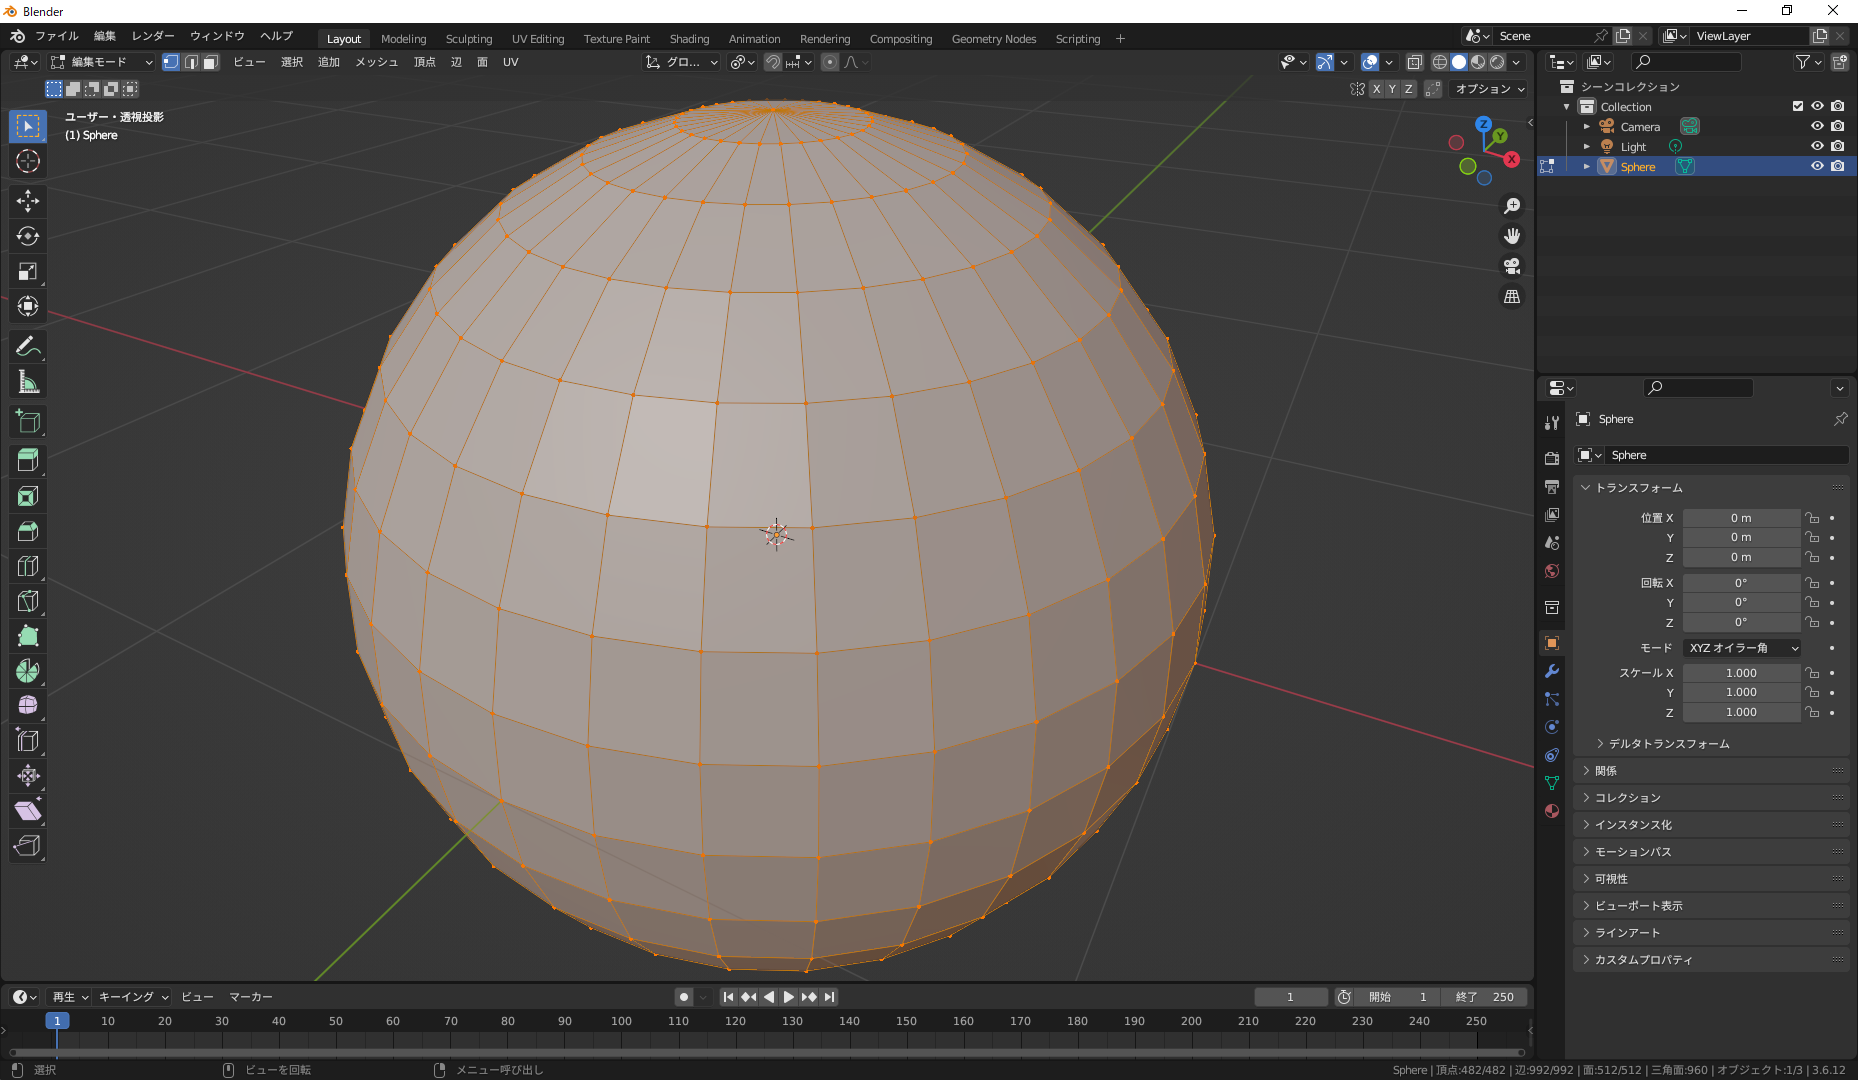
Task: Activate the Knife tool
Action: pyautogui.click(x=28, y=601)
